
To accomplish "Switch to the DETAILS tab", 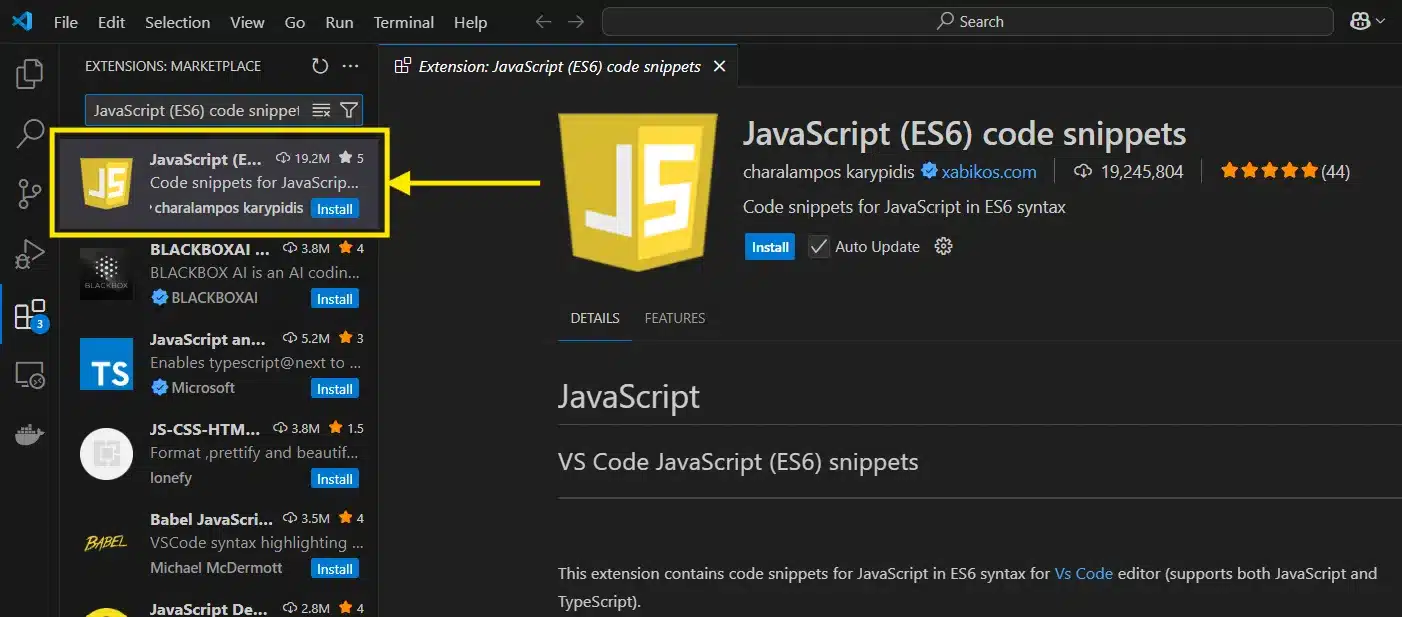I will point(595,318).
